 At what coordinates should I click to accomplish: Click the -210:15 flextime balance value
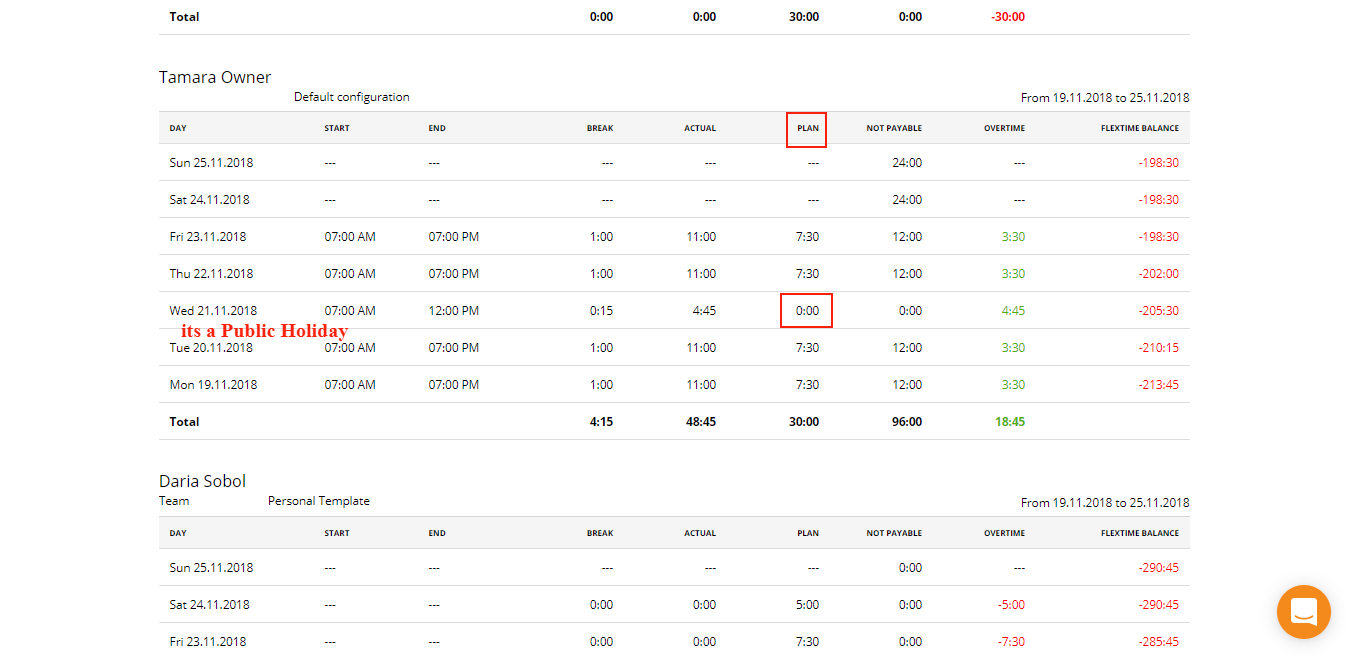click(1158, 348)
